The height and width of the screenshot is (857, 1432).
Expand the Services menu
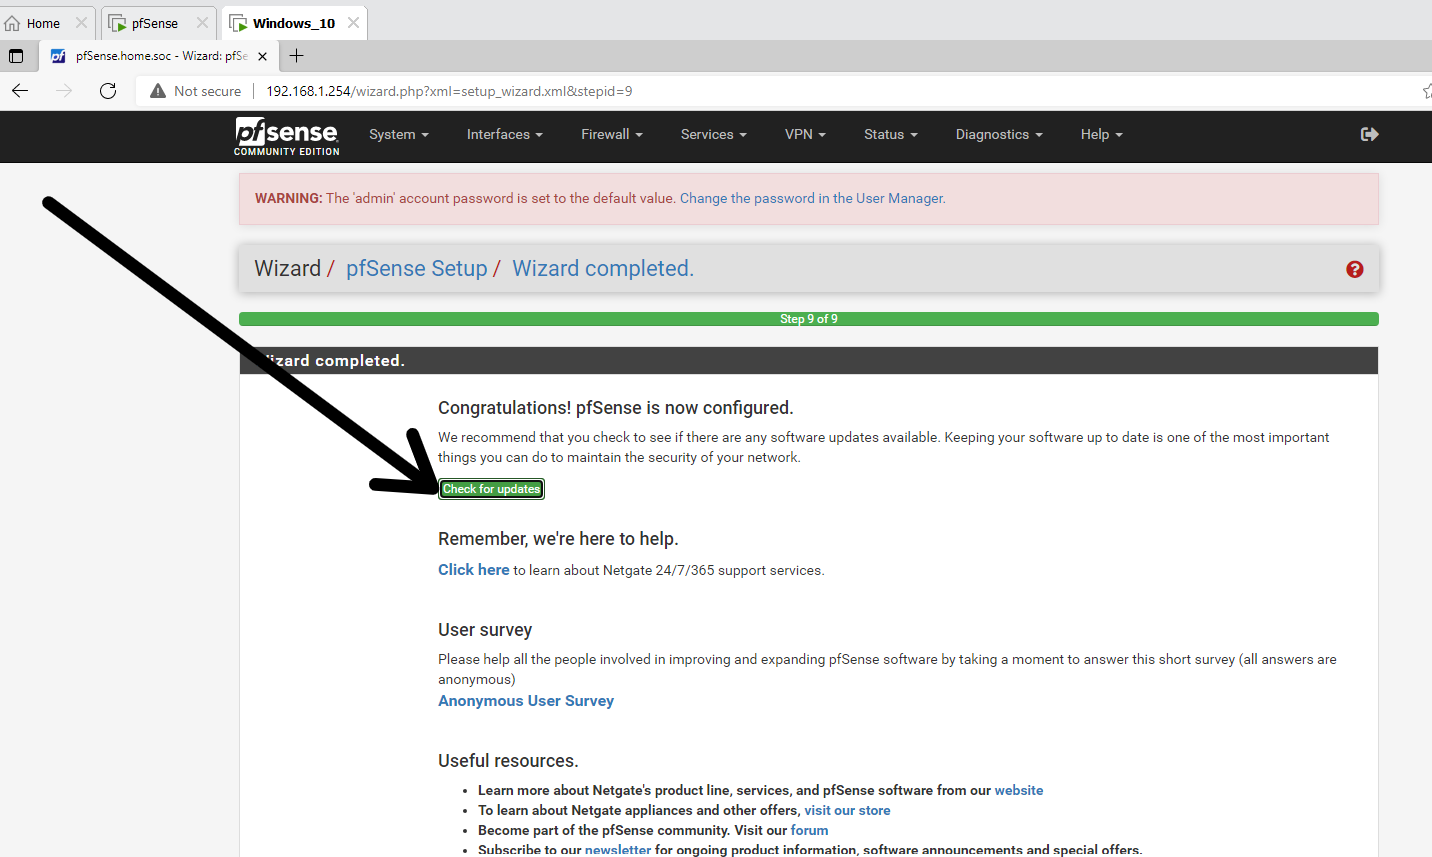714,134
